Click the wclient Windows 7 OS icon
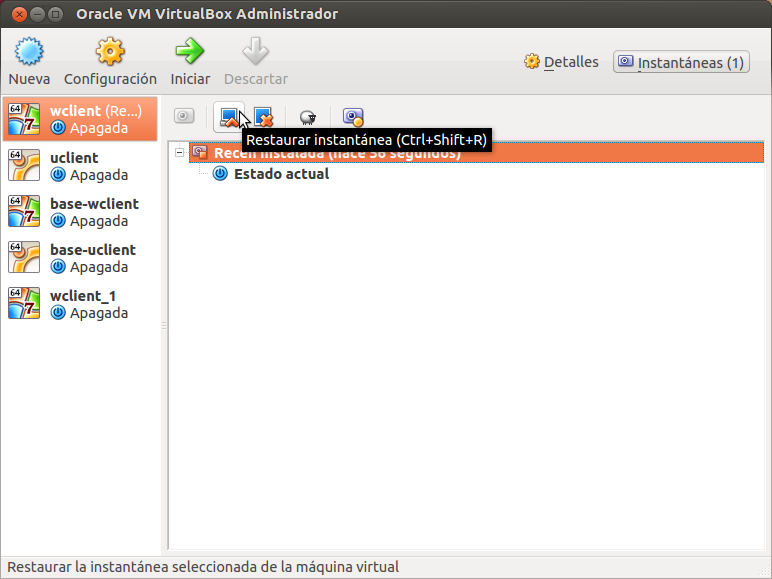This screenshot has width=772, height=579. (24, 119)
